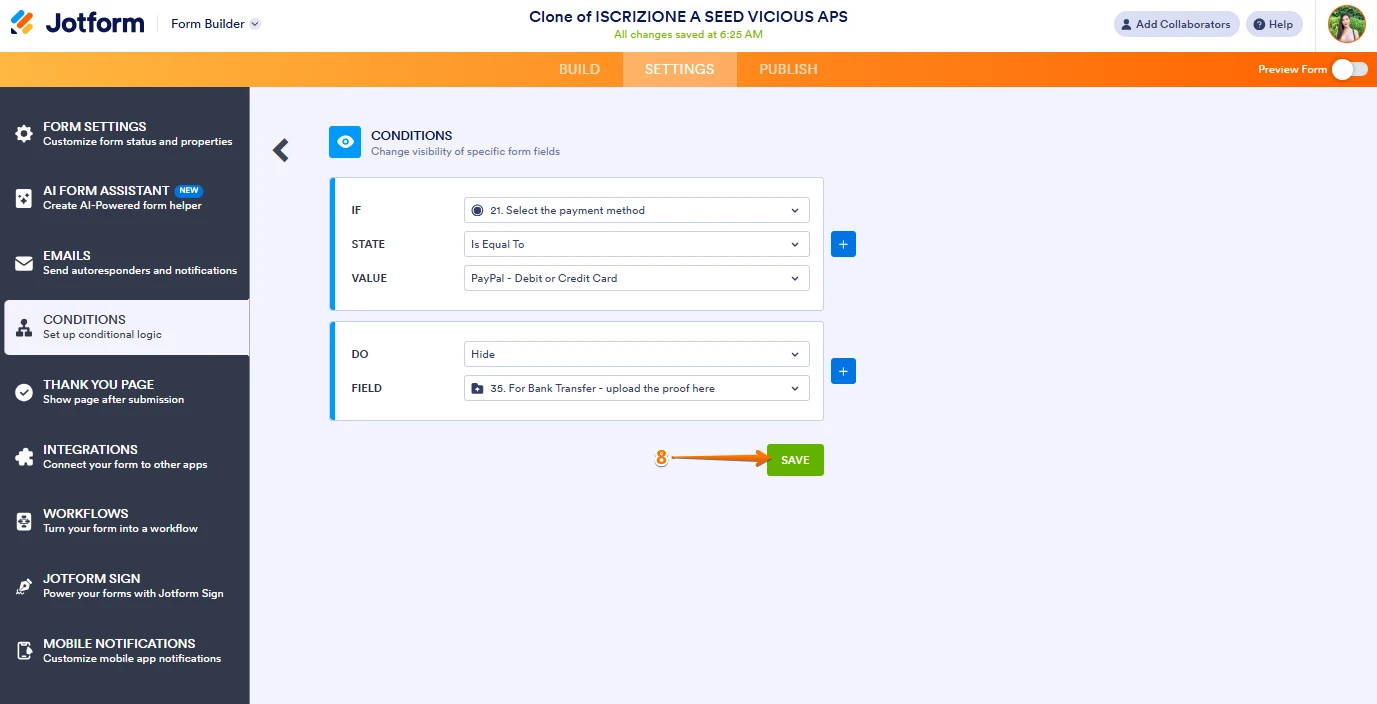The image size is (1377, 704).
Task: Open the DO 'Hide' action dropdown
Action: [x=636, y=354]
